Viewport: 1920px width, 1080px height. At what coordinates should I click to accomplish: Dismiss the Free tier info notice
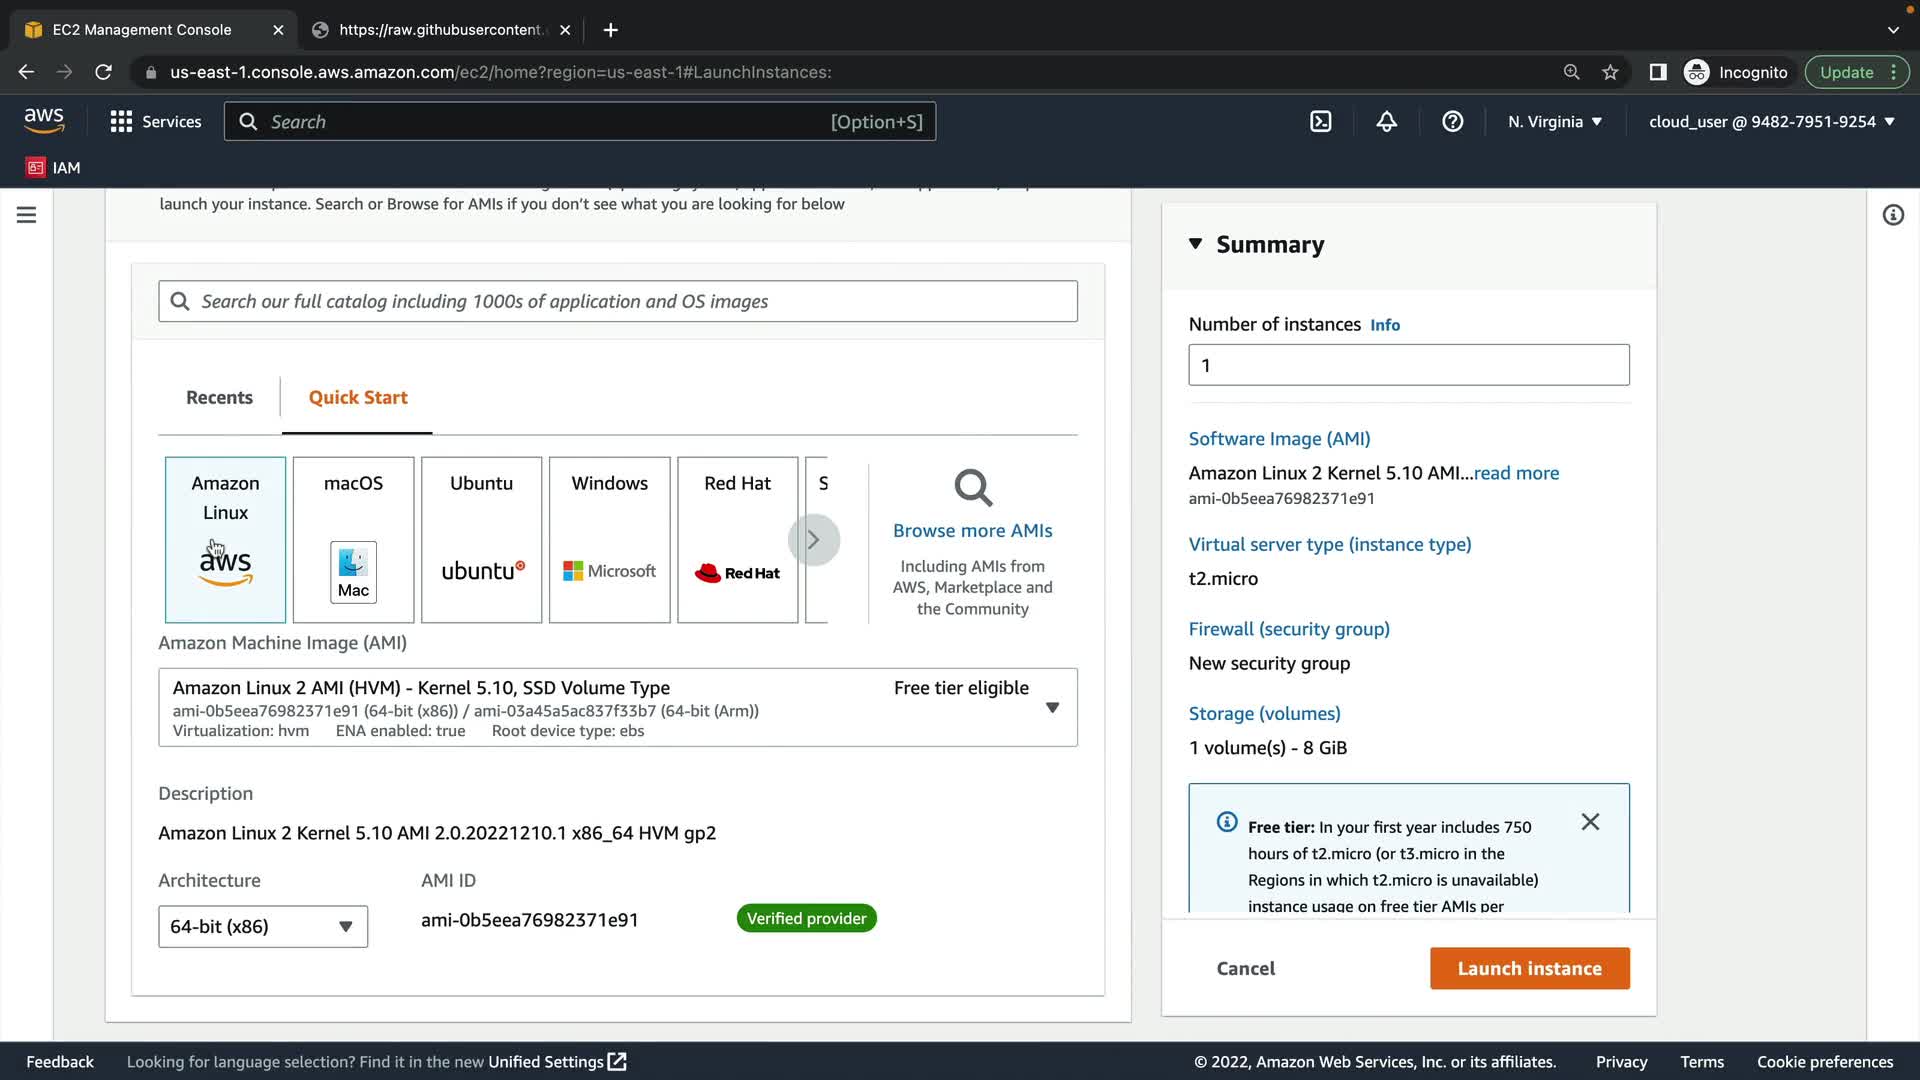click(1590, 822)
